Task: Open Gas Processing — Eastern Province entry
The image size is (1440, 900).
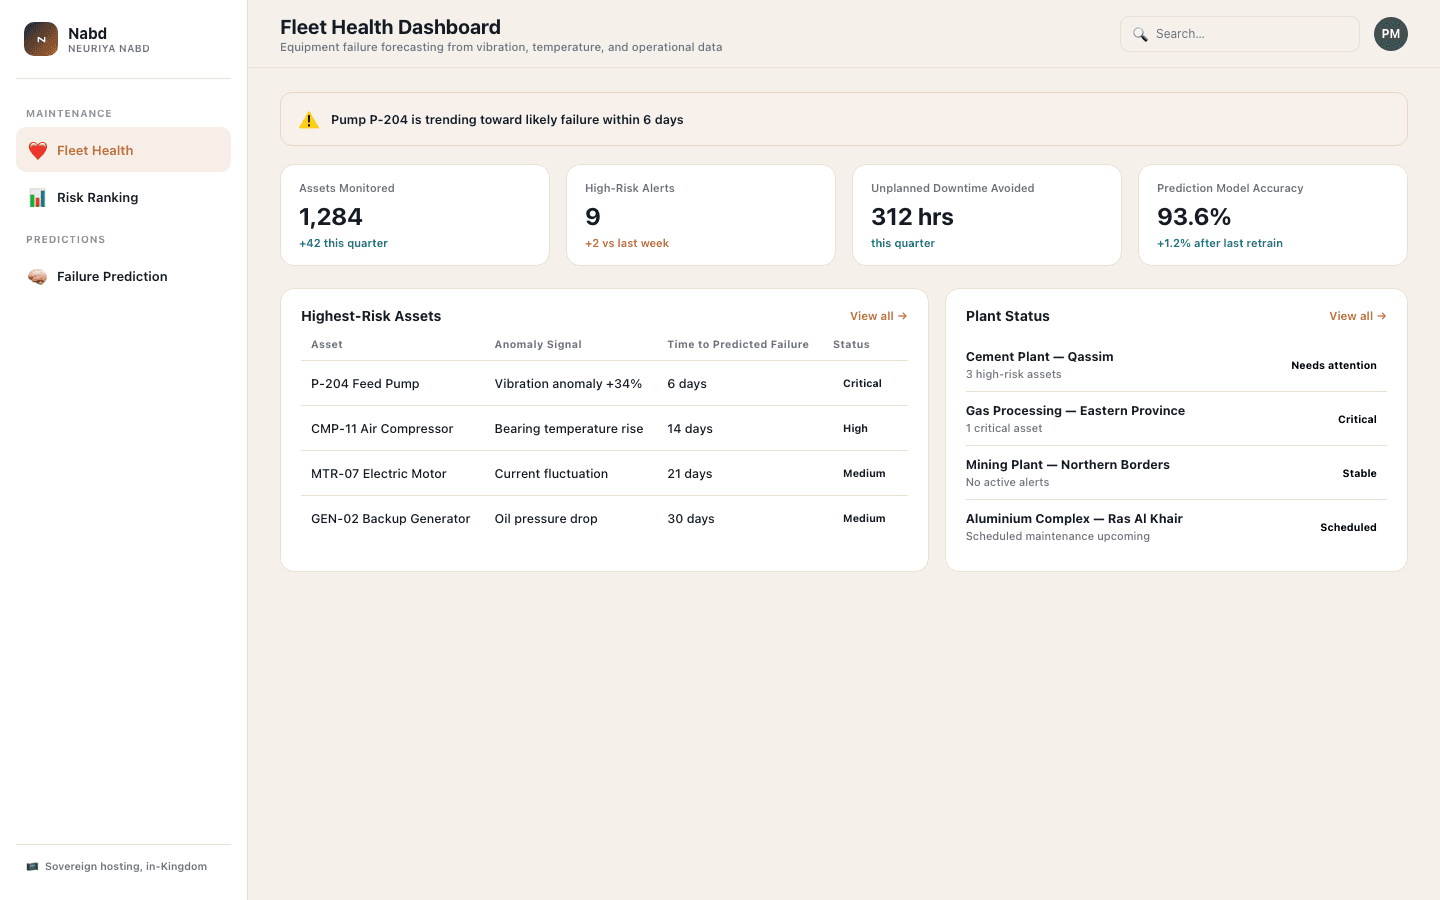Action: coord(1176,419)
